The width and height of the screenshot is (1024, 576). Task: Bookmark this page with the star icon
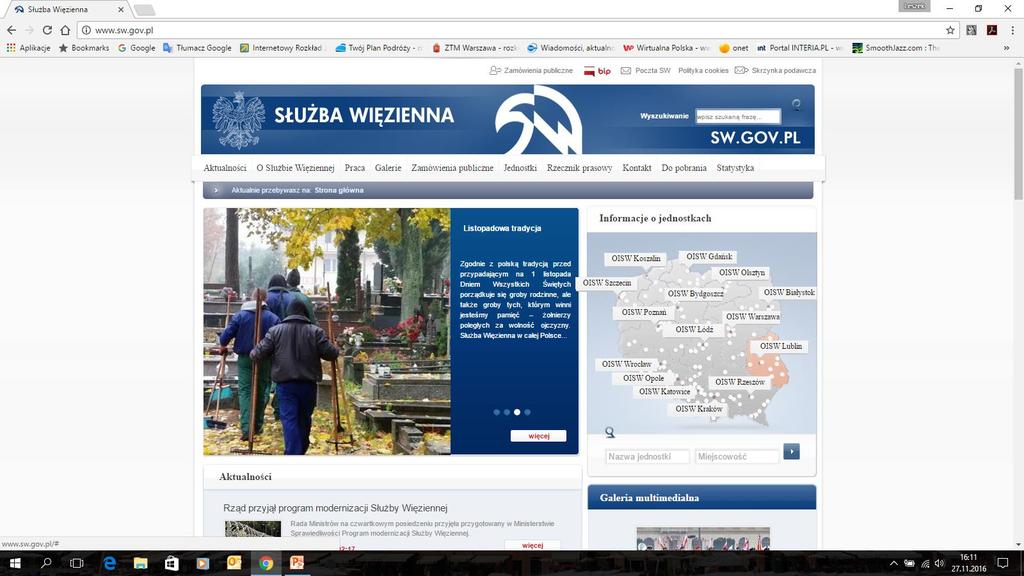click(950, 30)
